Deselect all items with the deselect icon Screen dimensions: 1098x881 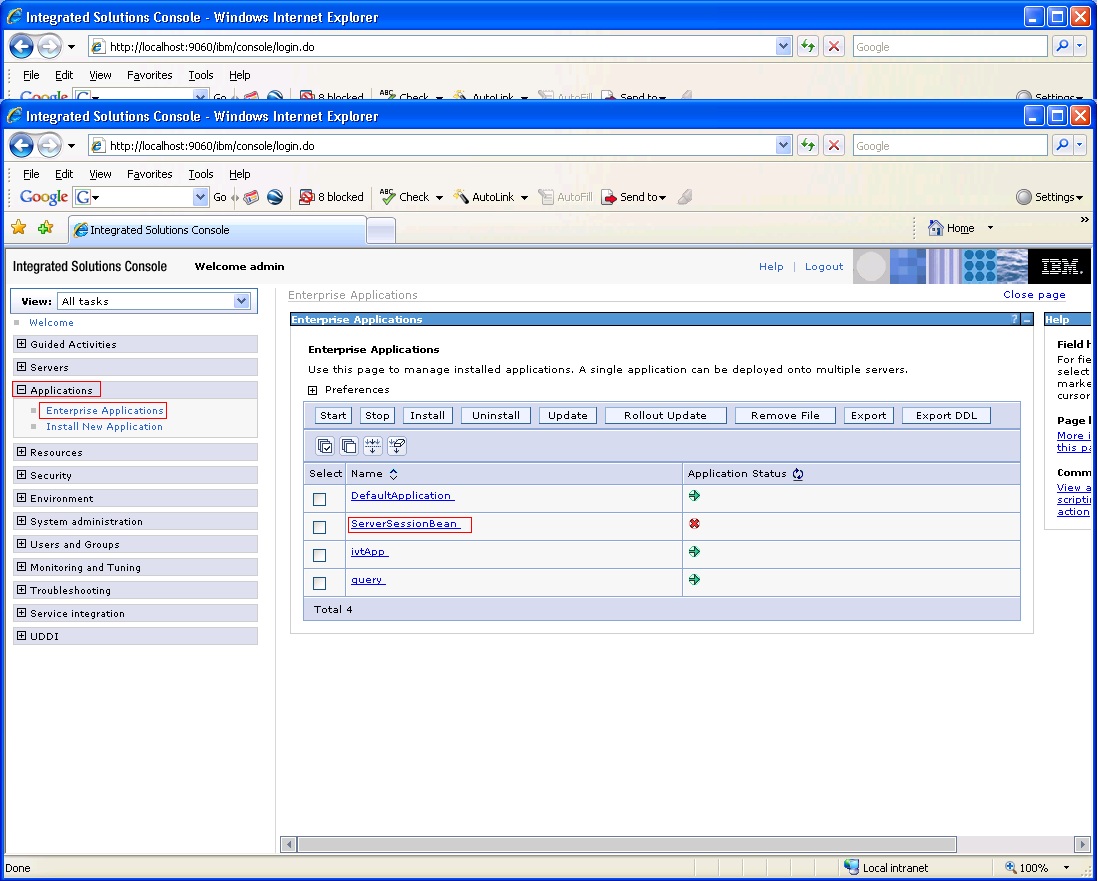pos(348,446)
